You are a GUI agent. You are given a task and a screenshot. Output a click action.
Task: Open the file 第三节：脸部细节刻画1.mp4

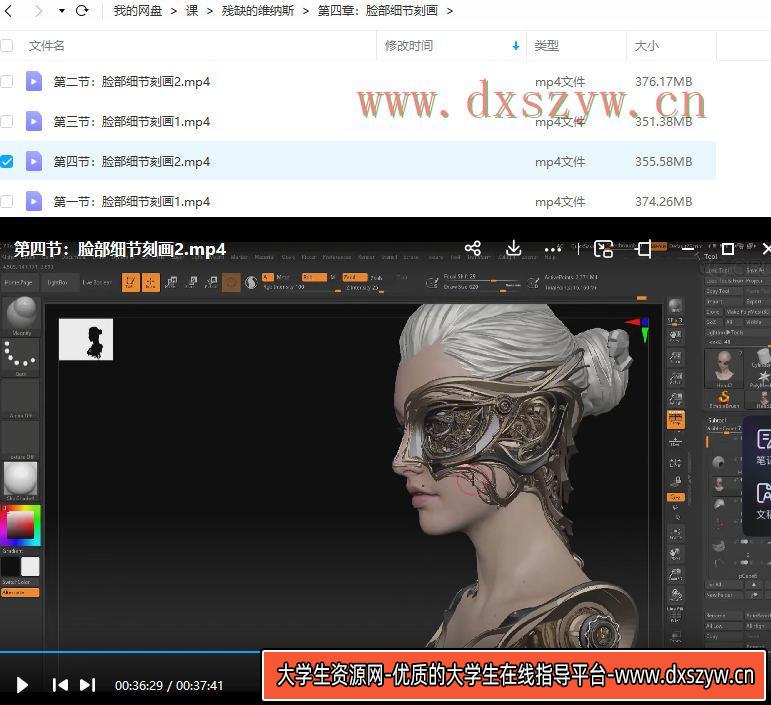132,121
